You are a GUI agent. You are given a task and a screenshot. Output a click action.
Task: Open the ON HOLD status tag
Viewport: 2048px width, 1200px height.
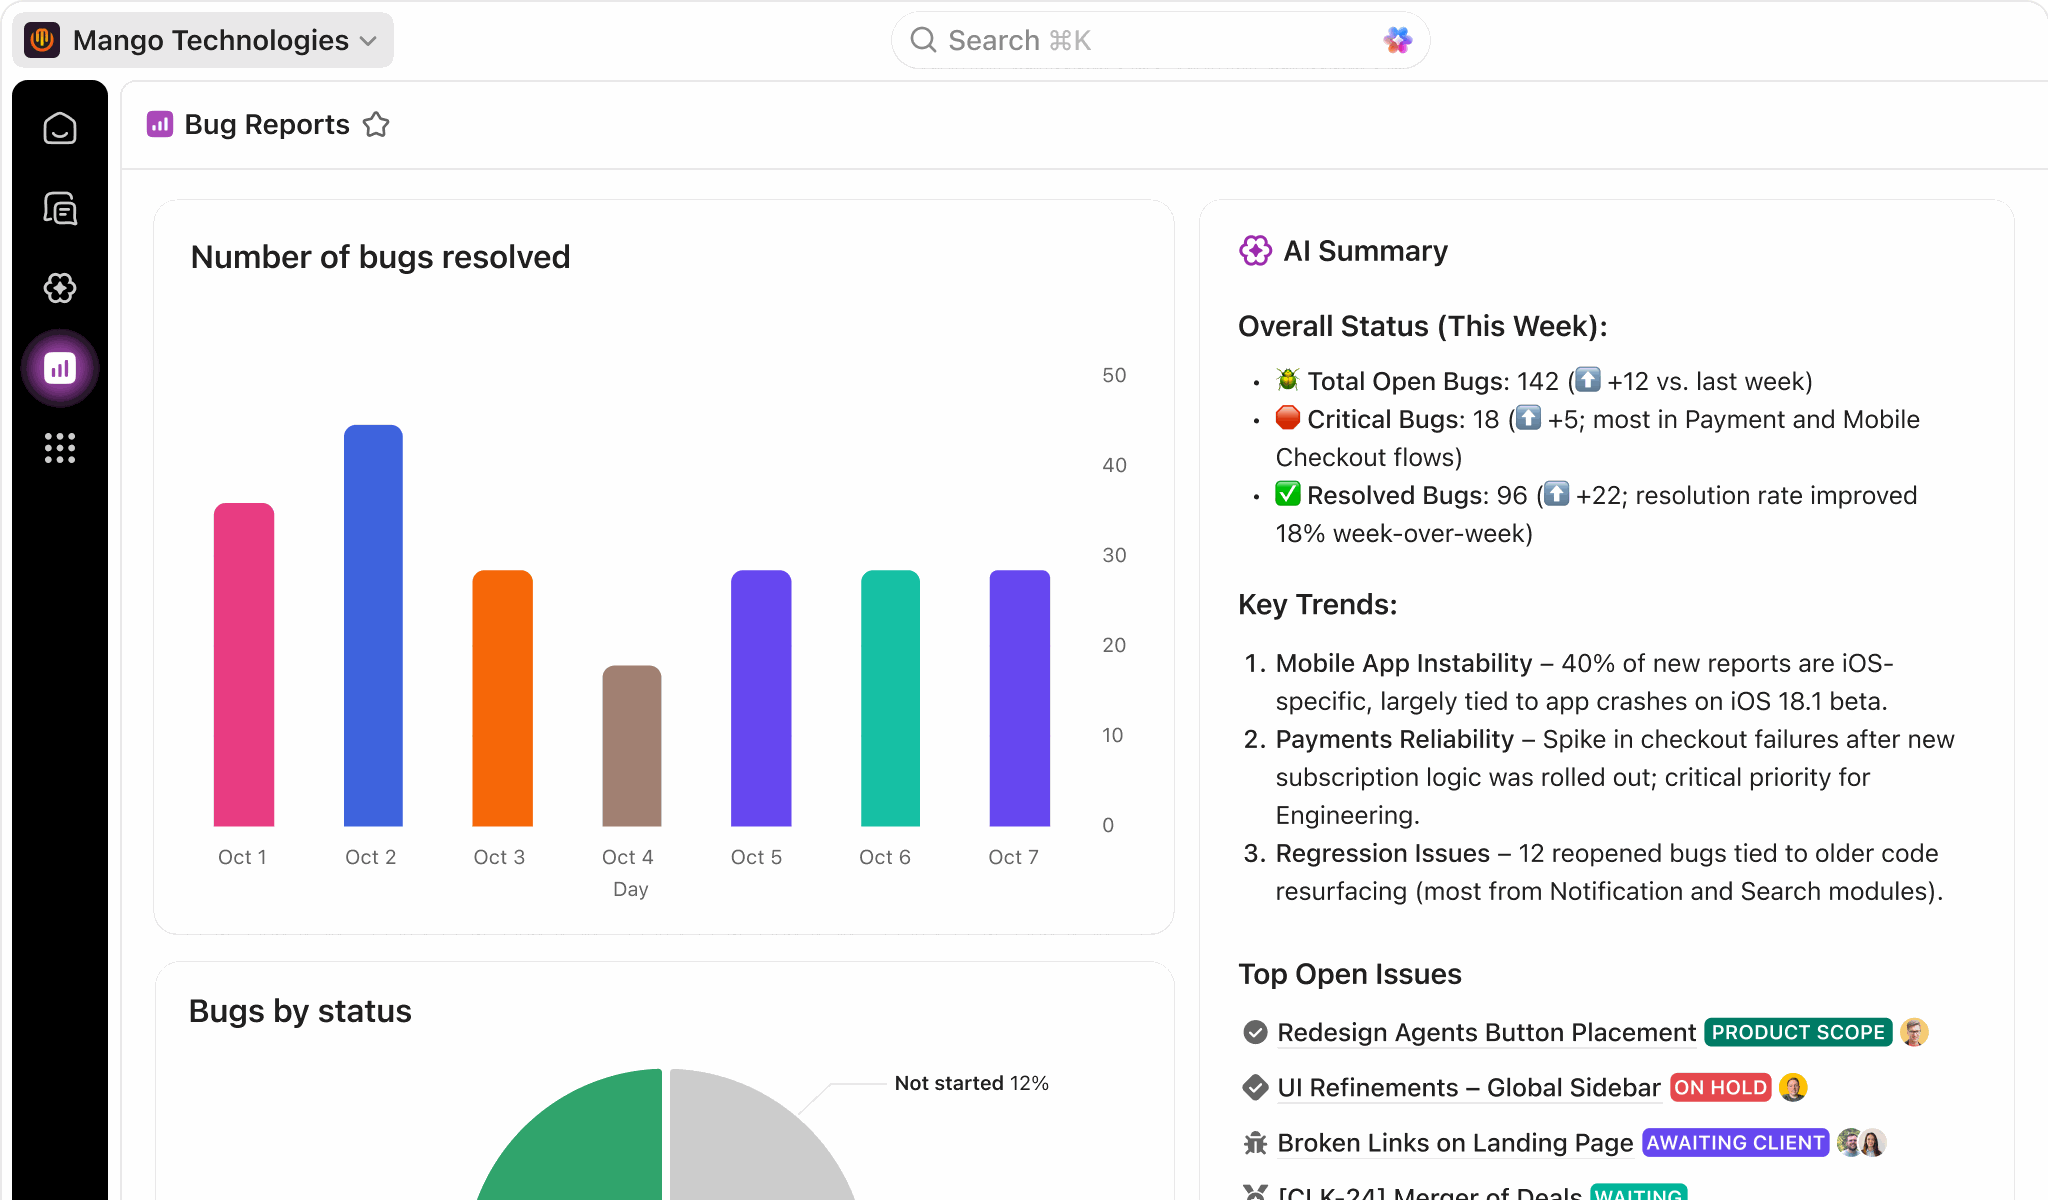click(1720, 1087)
